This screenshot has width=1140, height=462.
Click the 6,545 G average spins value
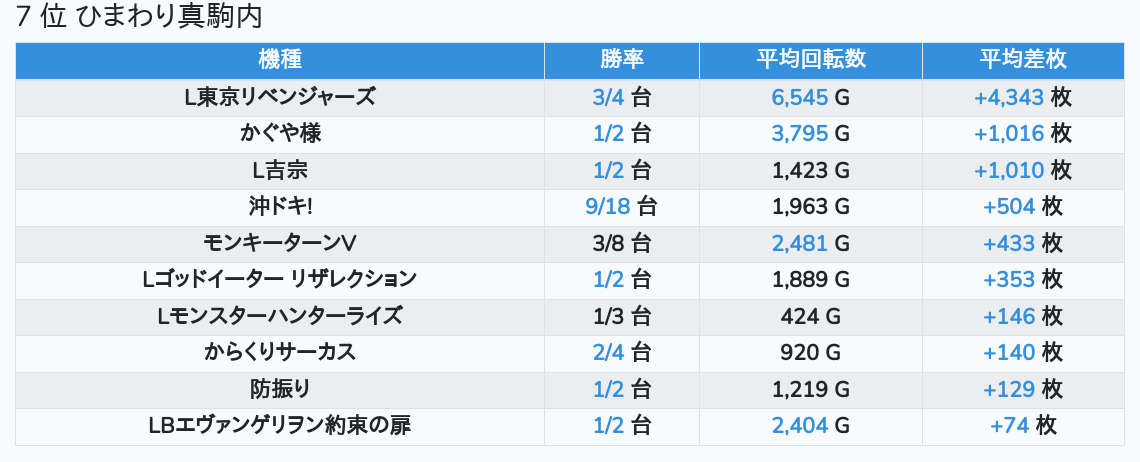(x=811, y=97)
